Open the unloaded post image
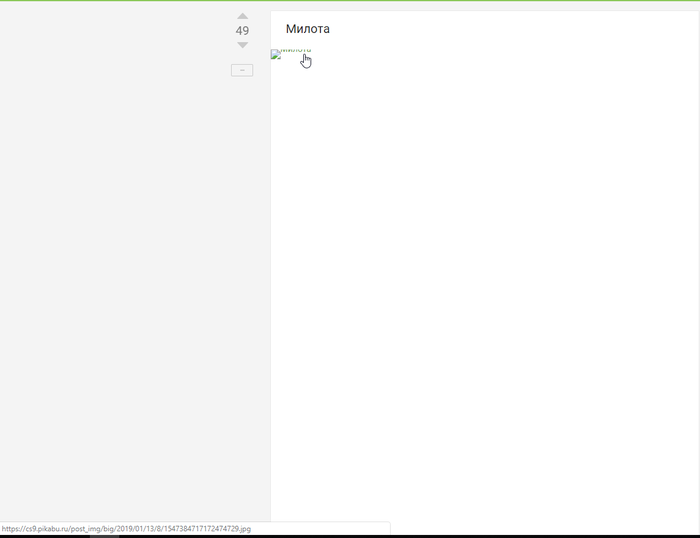 (290, 54)
